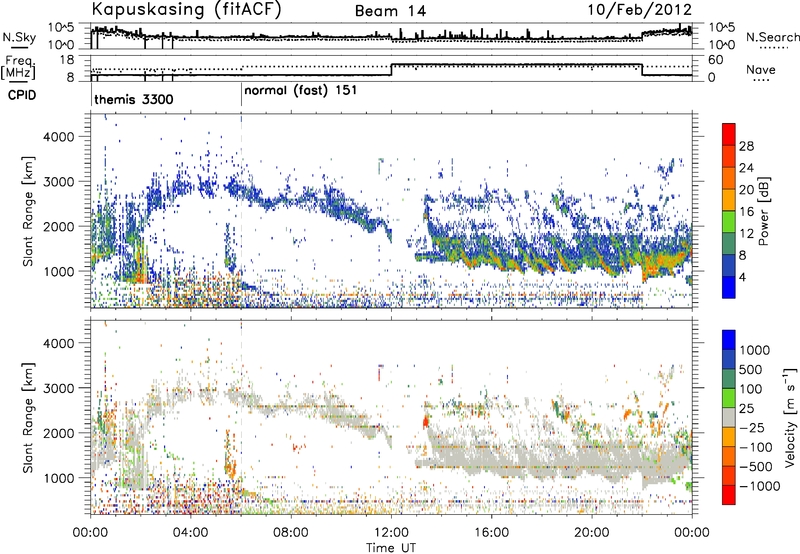Screen dimensions: 800x554
Task: Pick the red top segment of Power colorbar
Action: [x=729, y=134]
